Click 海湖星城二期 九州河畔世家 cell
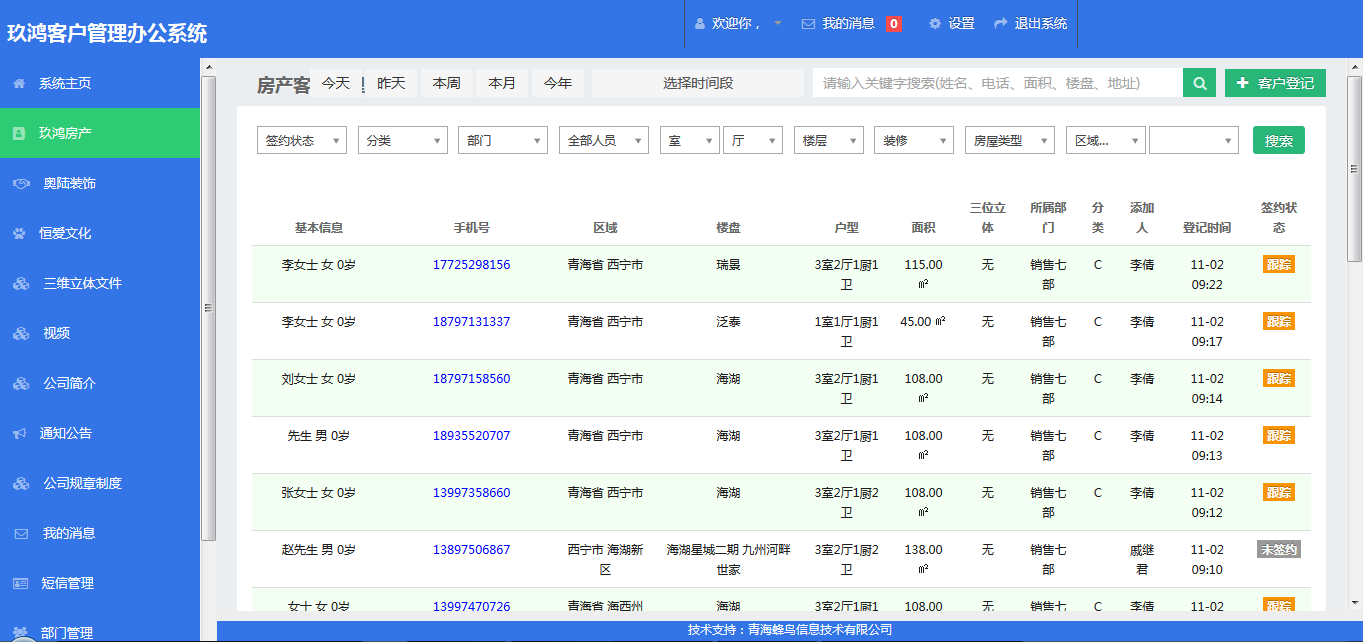The width and height of the screenshot is (1363, 642). pyautogui.click(x=729, y=560)
